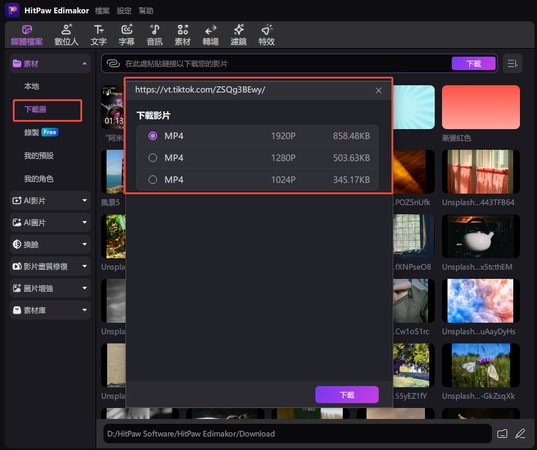Open the 特效 effects panel
Screen dimensions: 537x450
[x=266, y=35]
